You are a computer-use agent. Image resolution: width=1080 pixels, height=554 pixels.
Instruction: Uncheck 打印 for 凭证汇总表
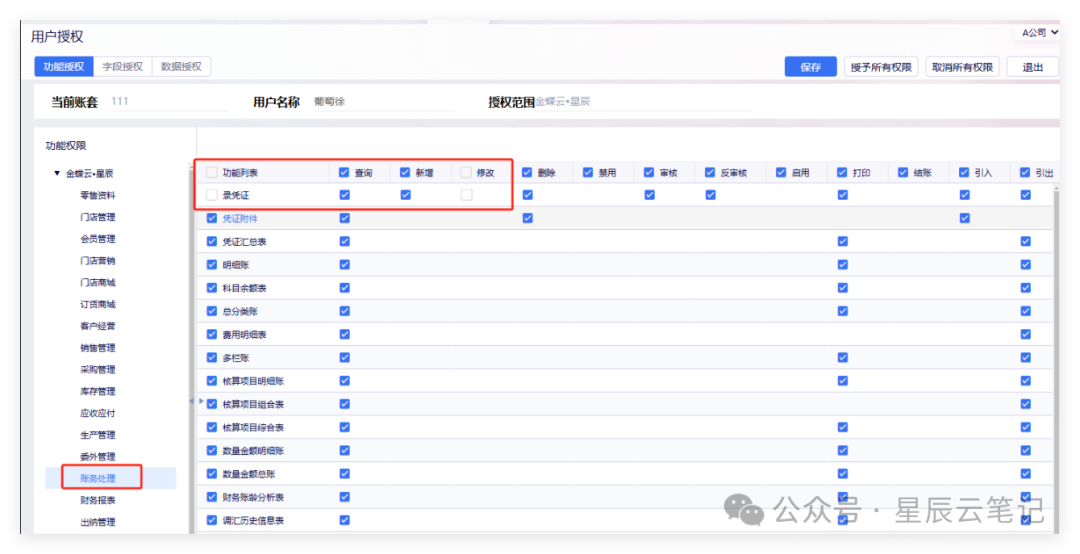click(x=842, y=241)
